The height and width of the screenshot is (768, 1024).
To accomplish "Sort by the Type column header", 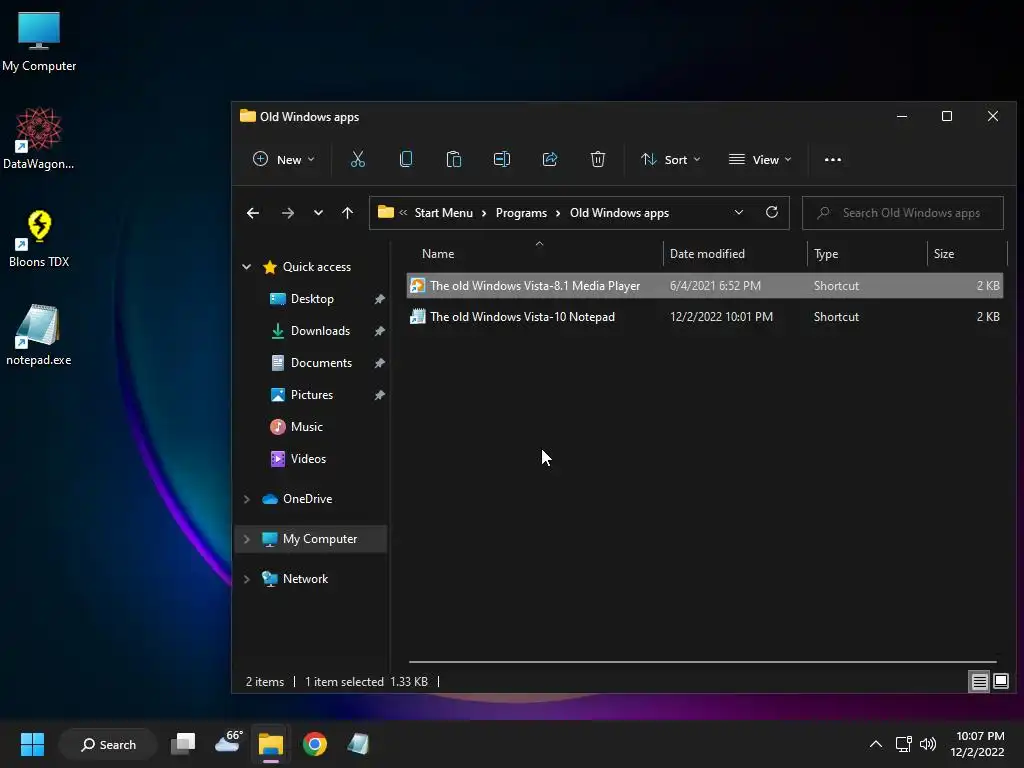I will pyautogui.click(x=867, y=253).
